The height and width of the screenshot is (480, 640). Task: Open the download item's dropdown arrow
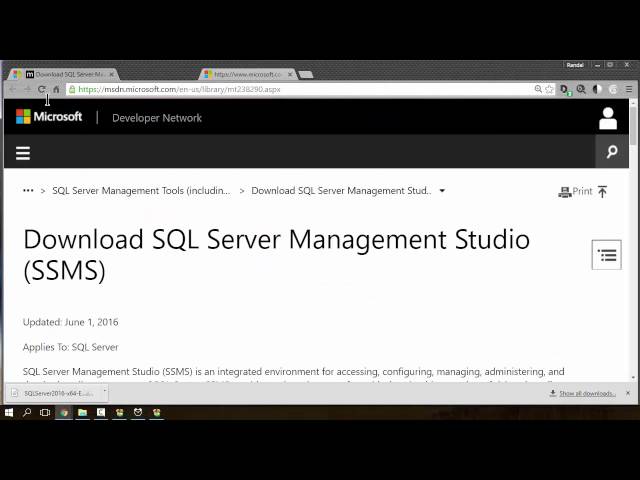tap(104, 391)
